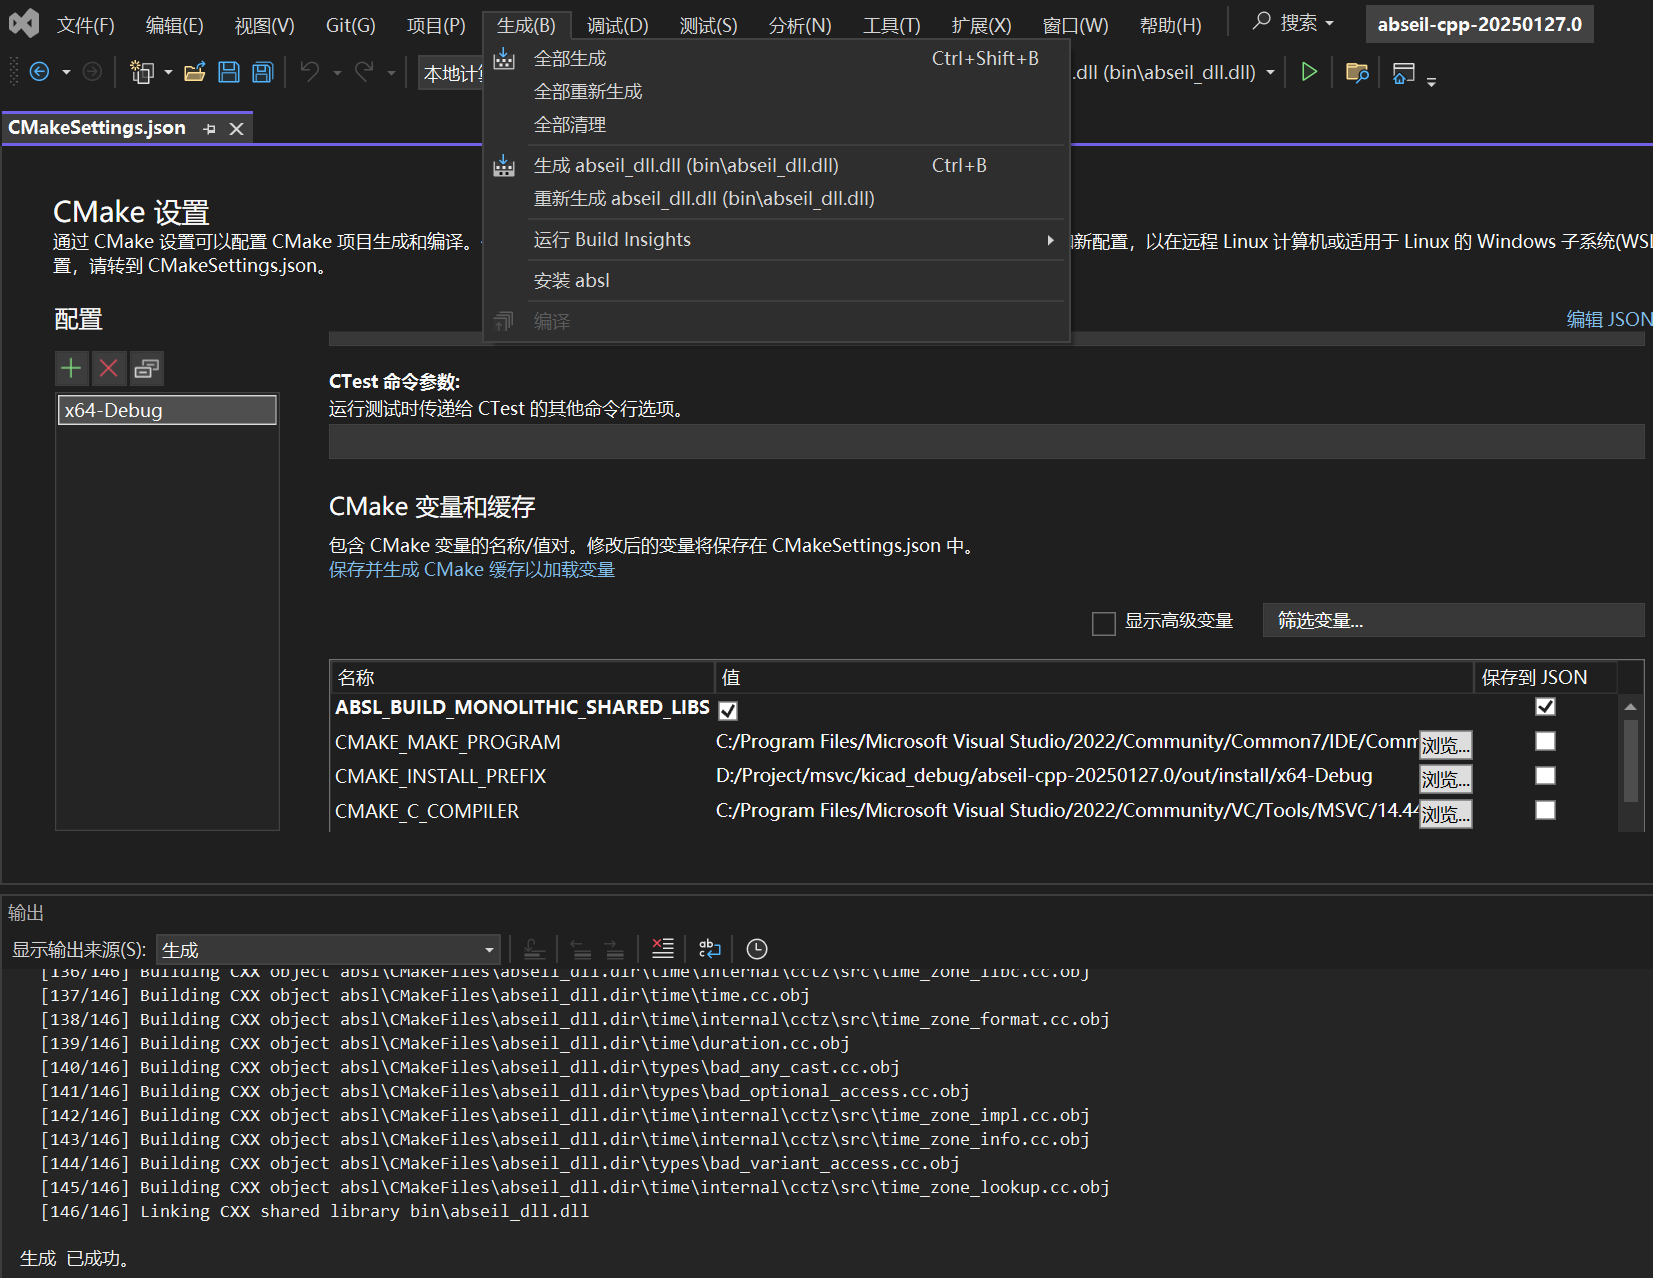Check save-to-JSON for CMAKE_INSTALL_PREFIX

point(1545,776)
